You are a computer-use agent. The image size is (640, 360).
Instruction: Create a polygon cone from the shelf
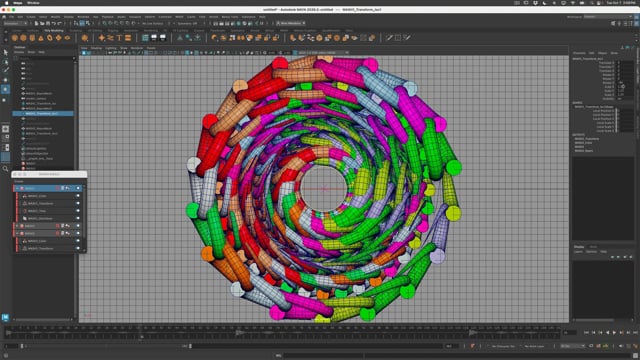click(41, 38)
